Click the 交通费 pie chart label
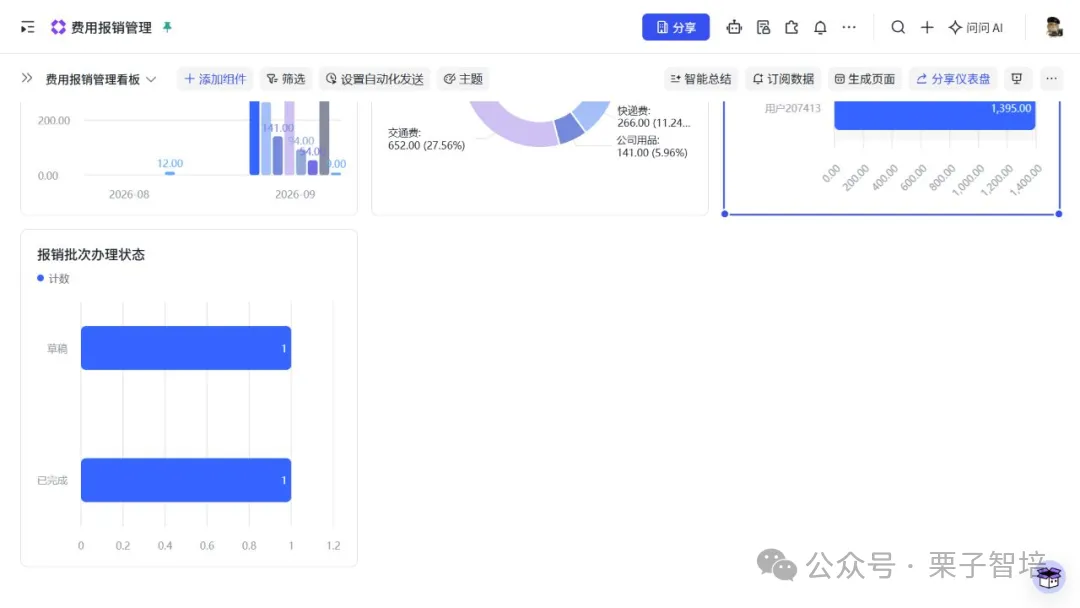The height and width of the screenshot is (608, 1080). (426, 139)
